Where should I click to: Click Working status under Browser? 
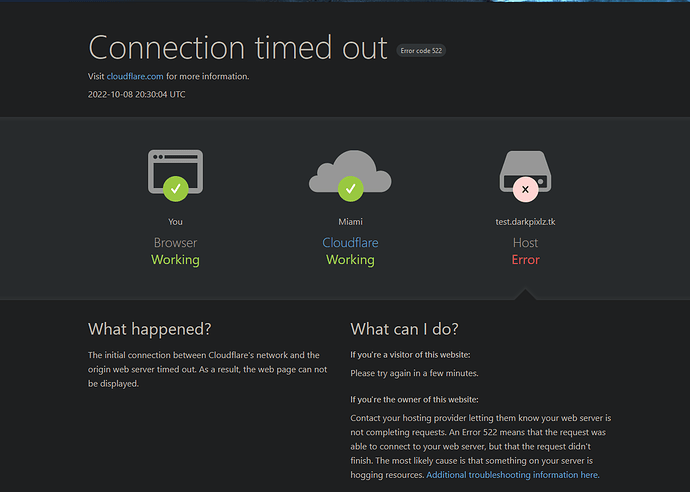tap(175, 260)
